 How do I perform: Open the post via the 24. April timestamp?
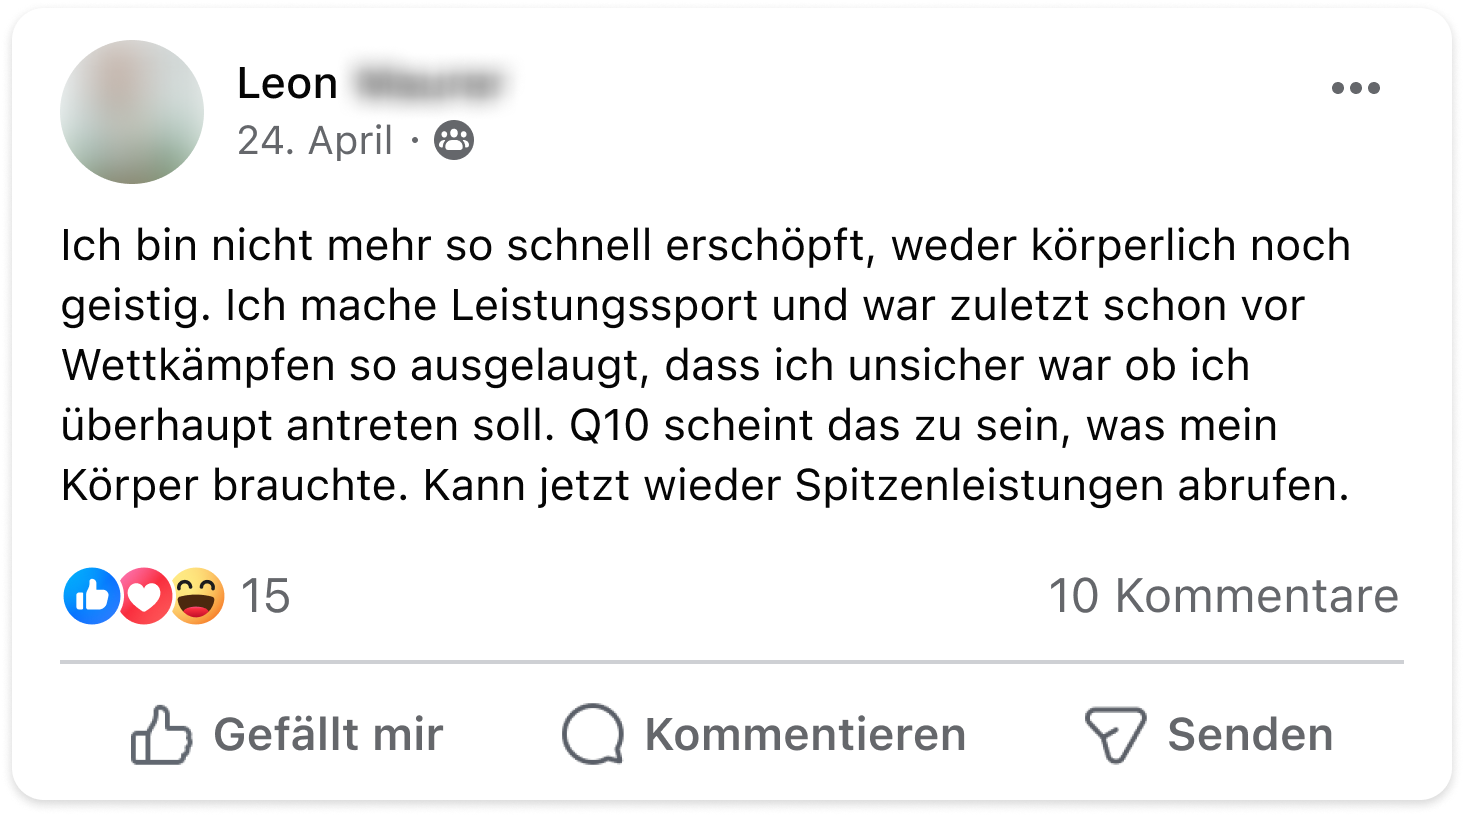(x=314, y=141)
